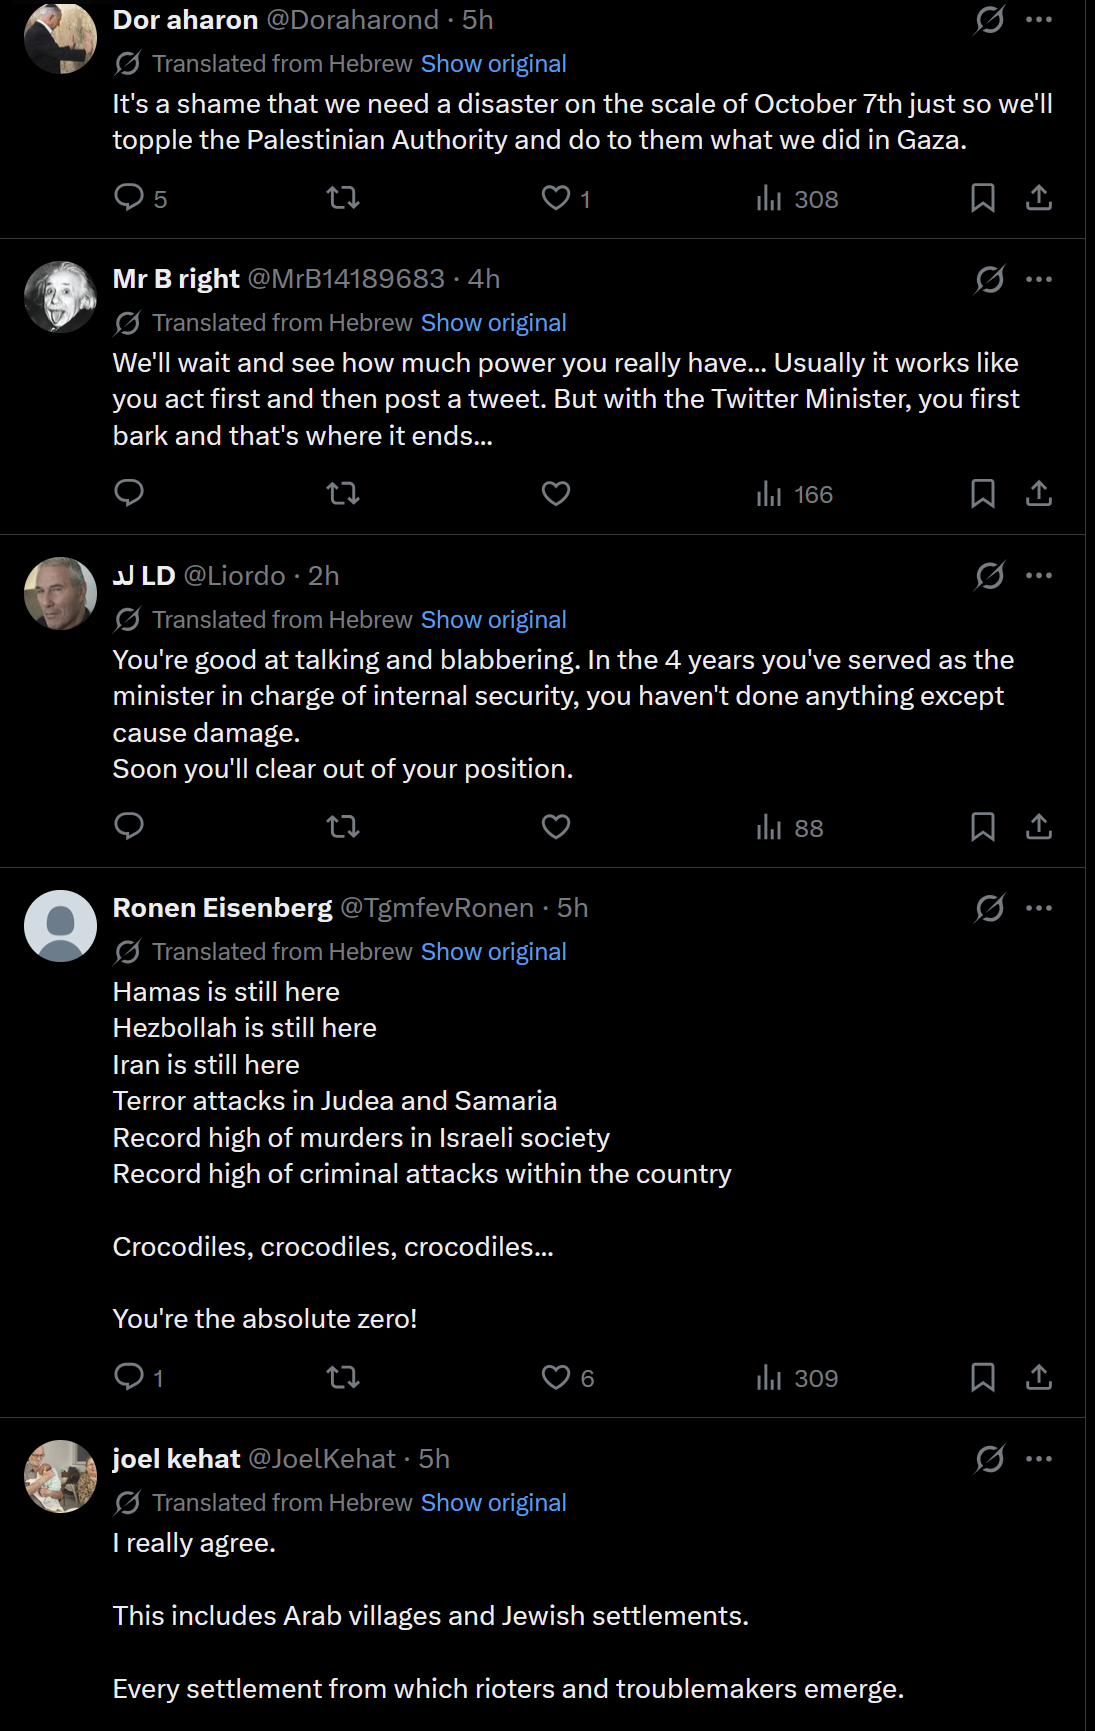Open the joel kehat display name
Image resolution: width=1095 pixels, height=1731 pixels.
pos(176,1459)
